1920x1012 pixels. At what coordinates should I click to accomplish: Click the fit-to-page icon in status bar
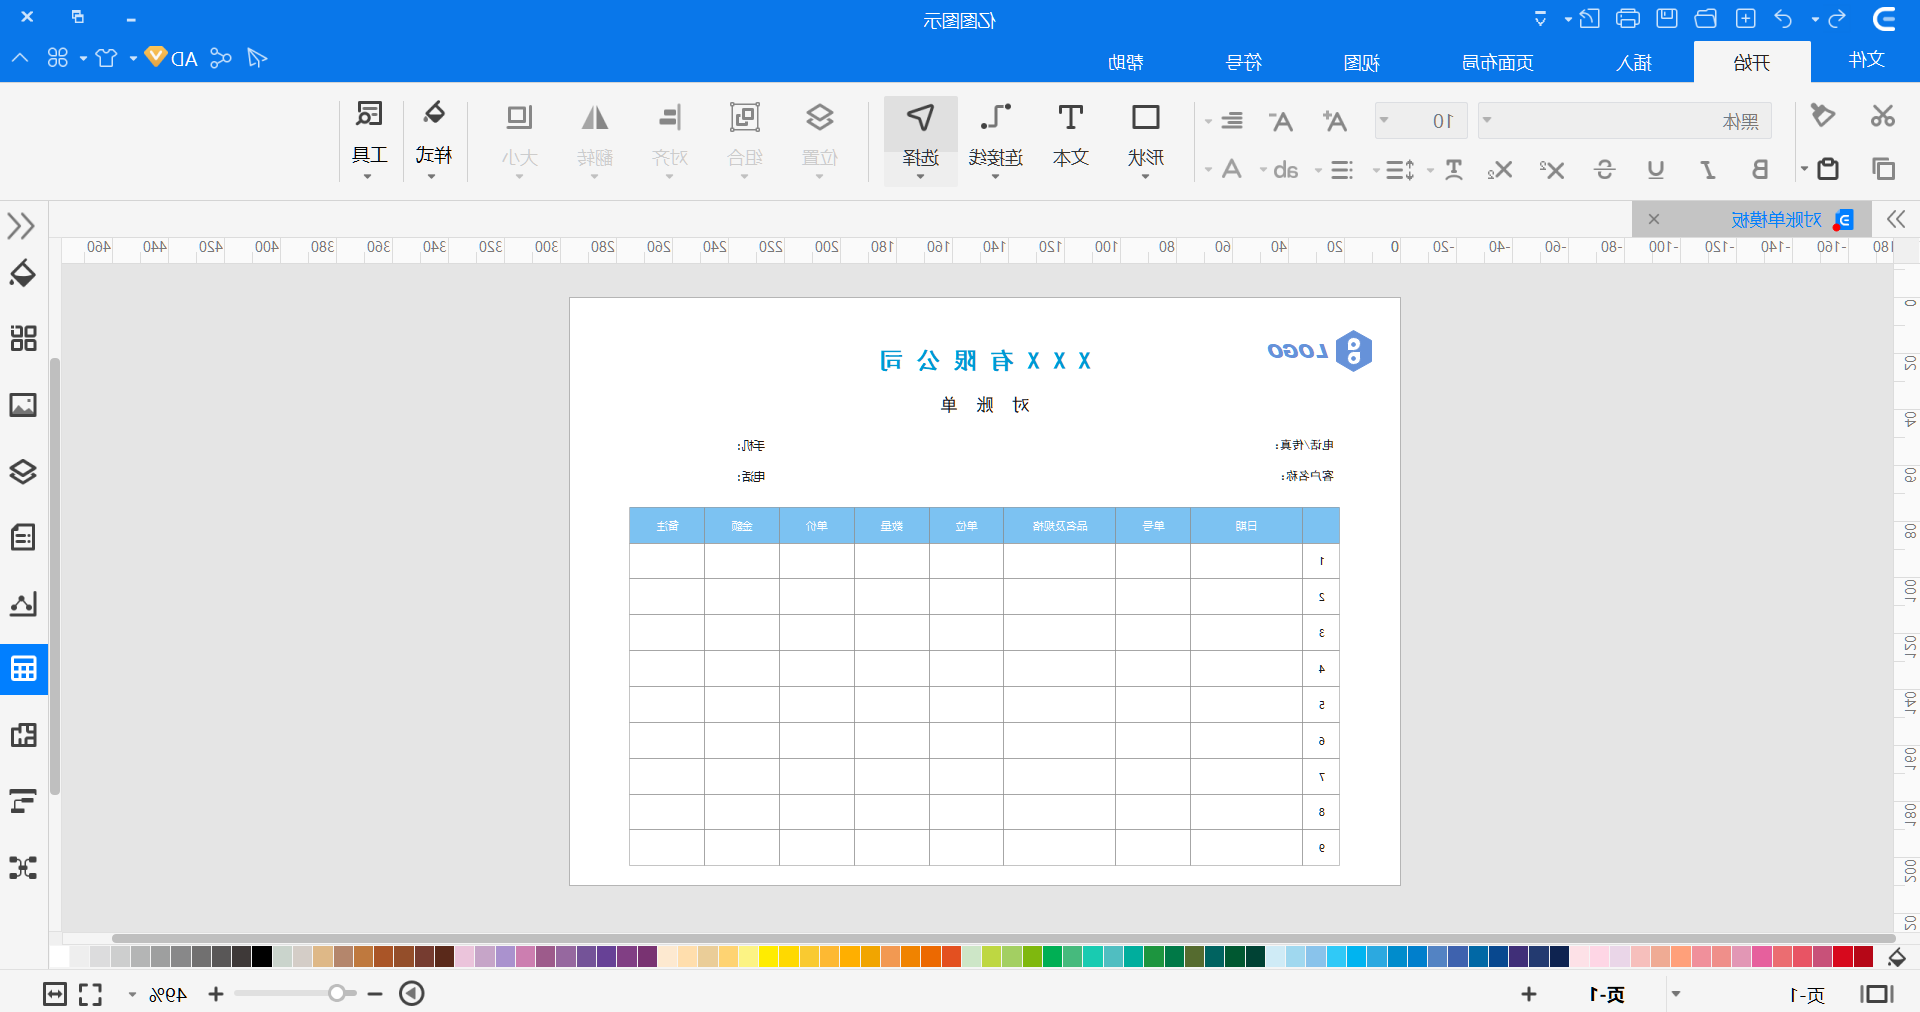click(x=90, y=994)
